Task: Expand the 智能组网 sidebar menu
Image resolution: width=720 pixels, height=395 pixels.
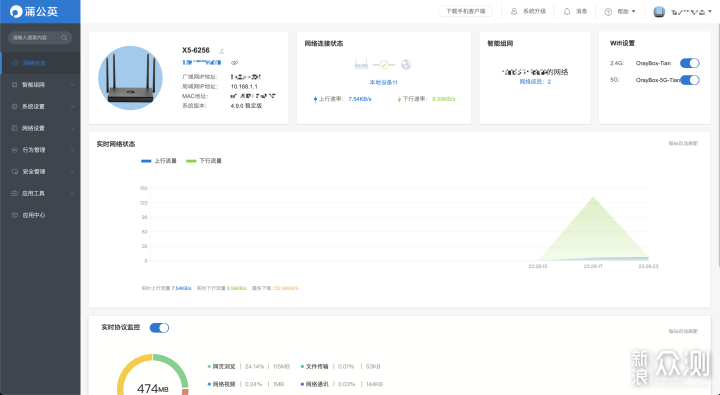Action: (x=40, y=85)
